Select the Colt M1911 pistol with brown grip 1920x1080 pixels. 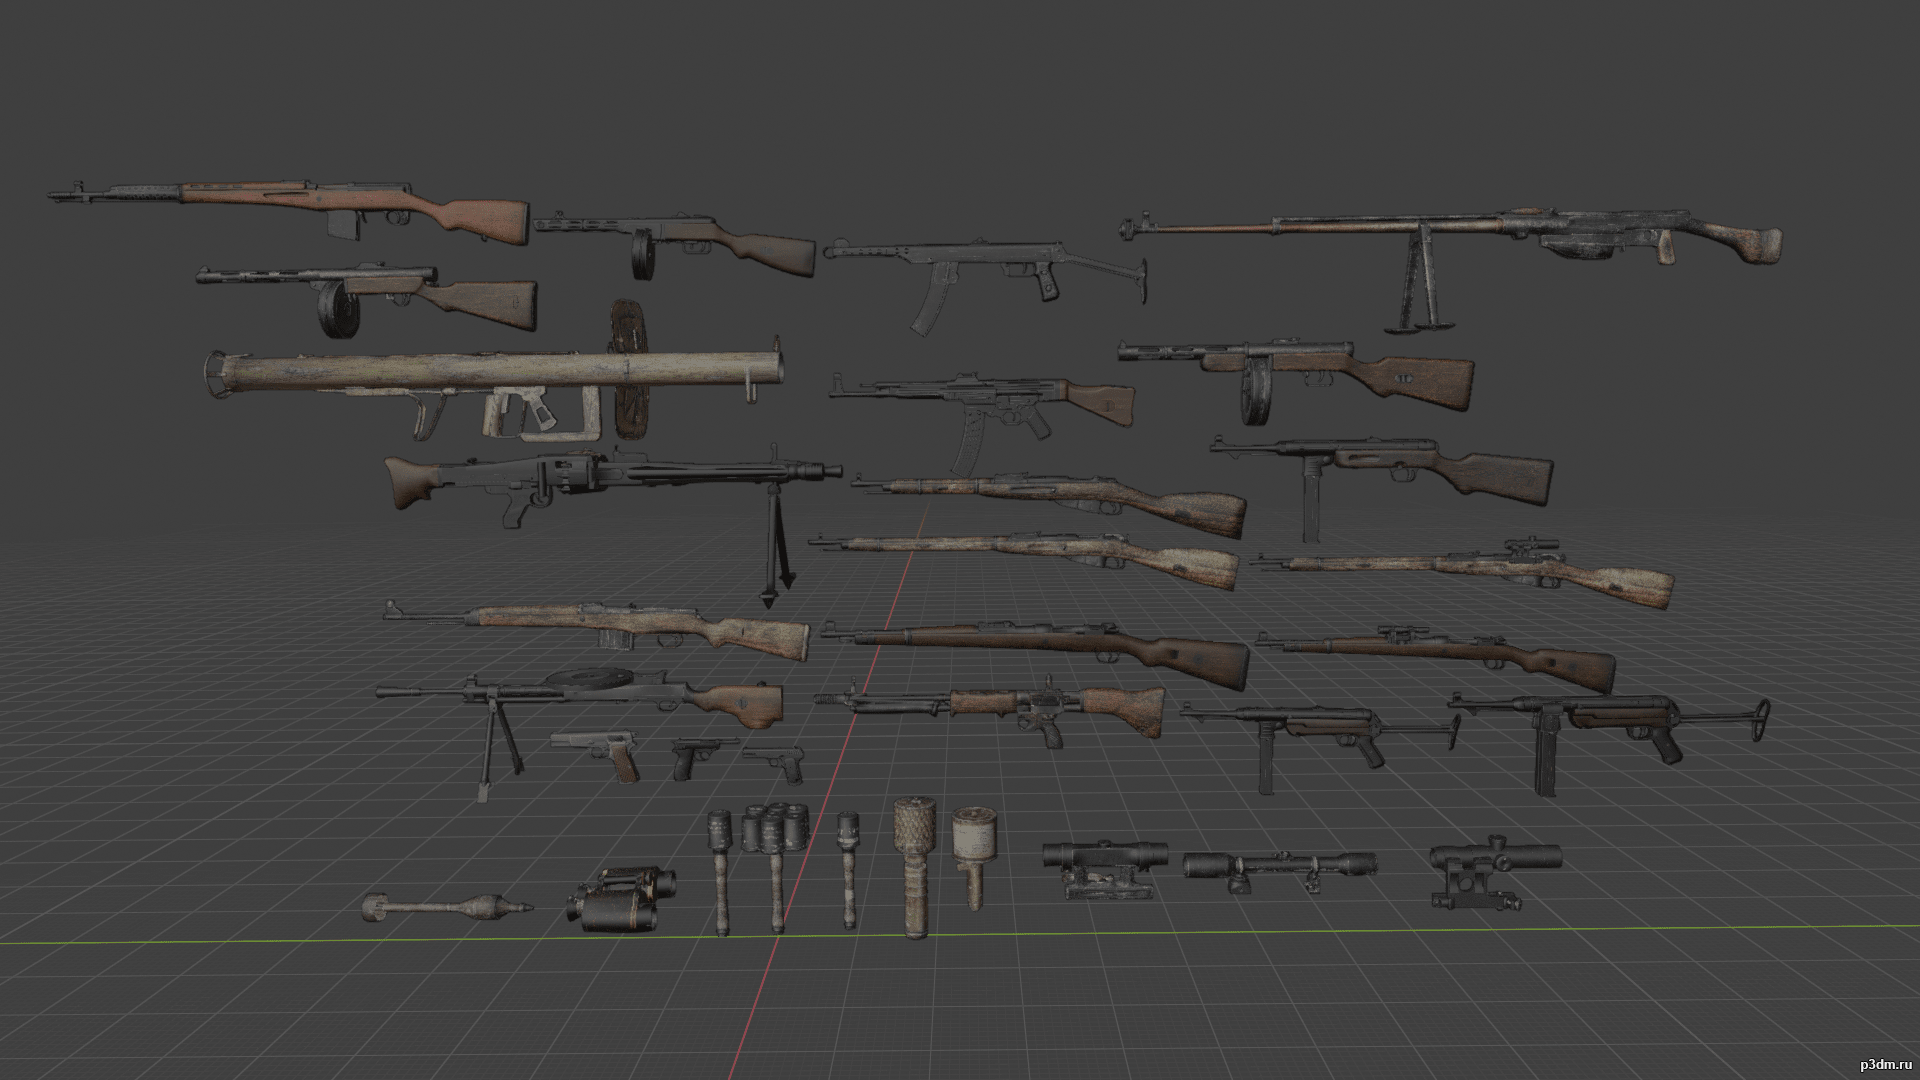click(596, 756)
